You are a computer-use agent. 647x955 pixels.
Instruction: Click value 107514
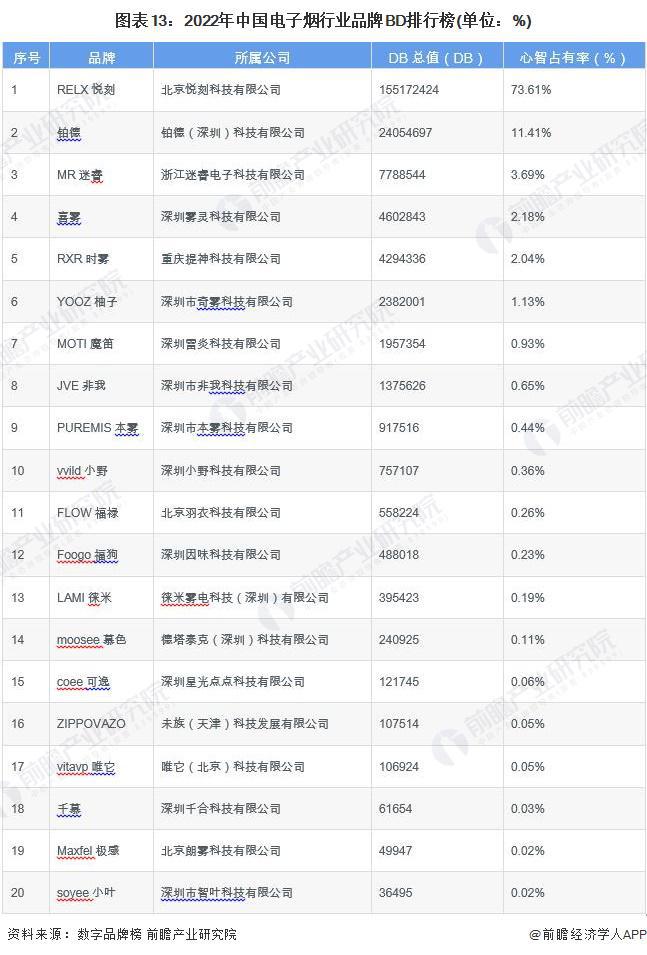398,724
